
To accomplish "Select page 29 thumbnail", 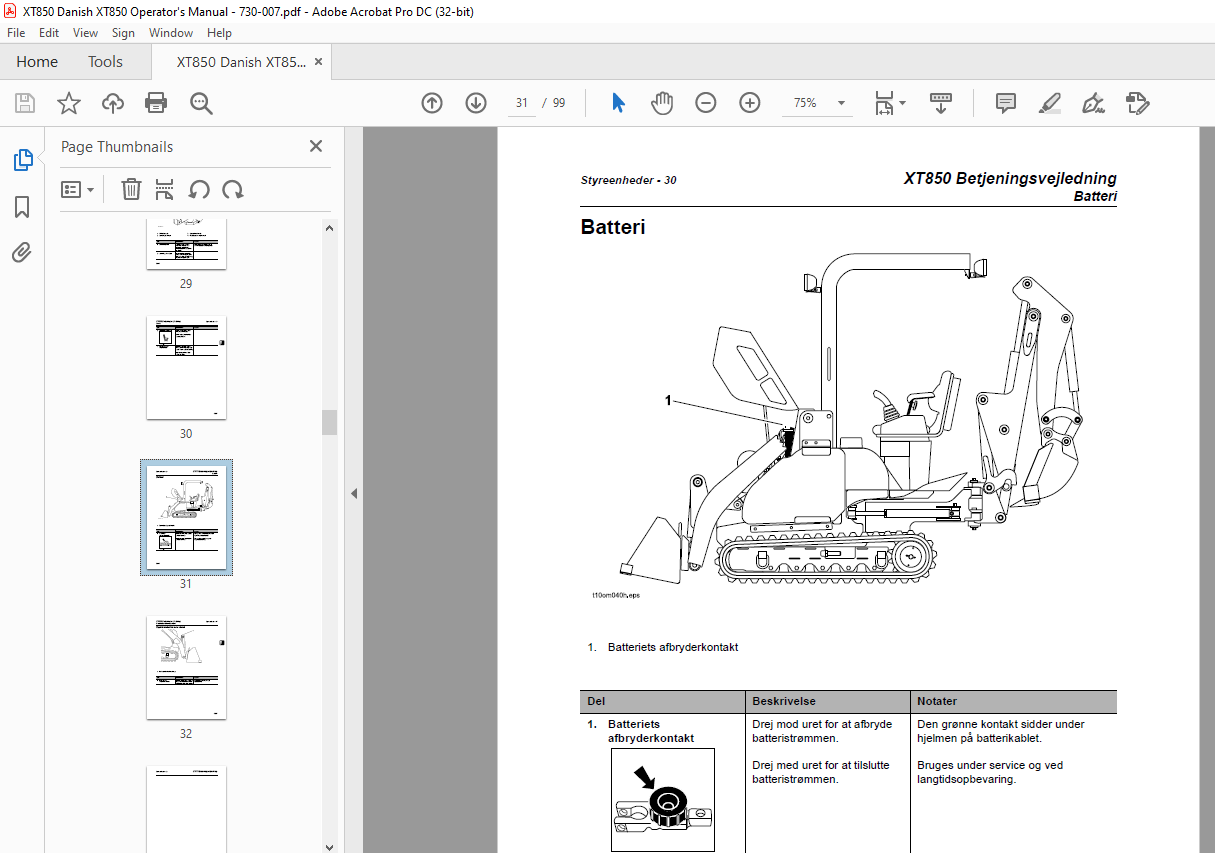I will click(186, 243).
